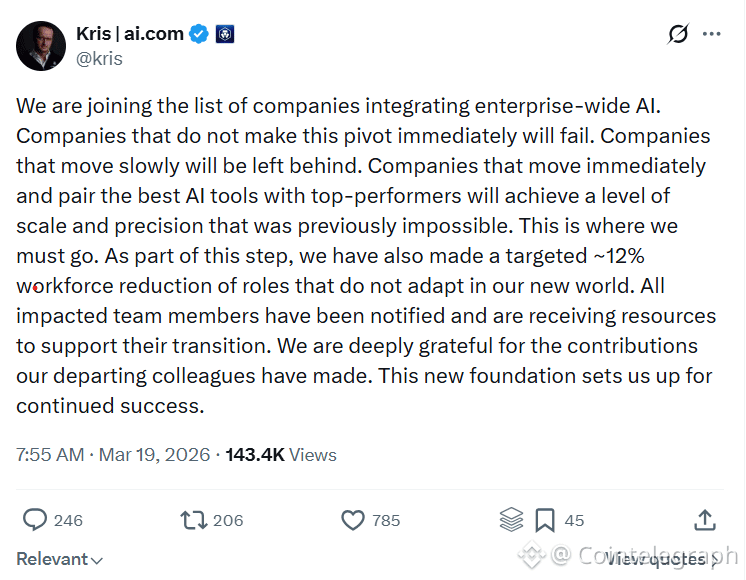Bookmark this post
746x580 pixels.
545,520
